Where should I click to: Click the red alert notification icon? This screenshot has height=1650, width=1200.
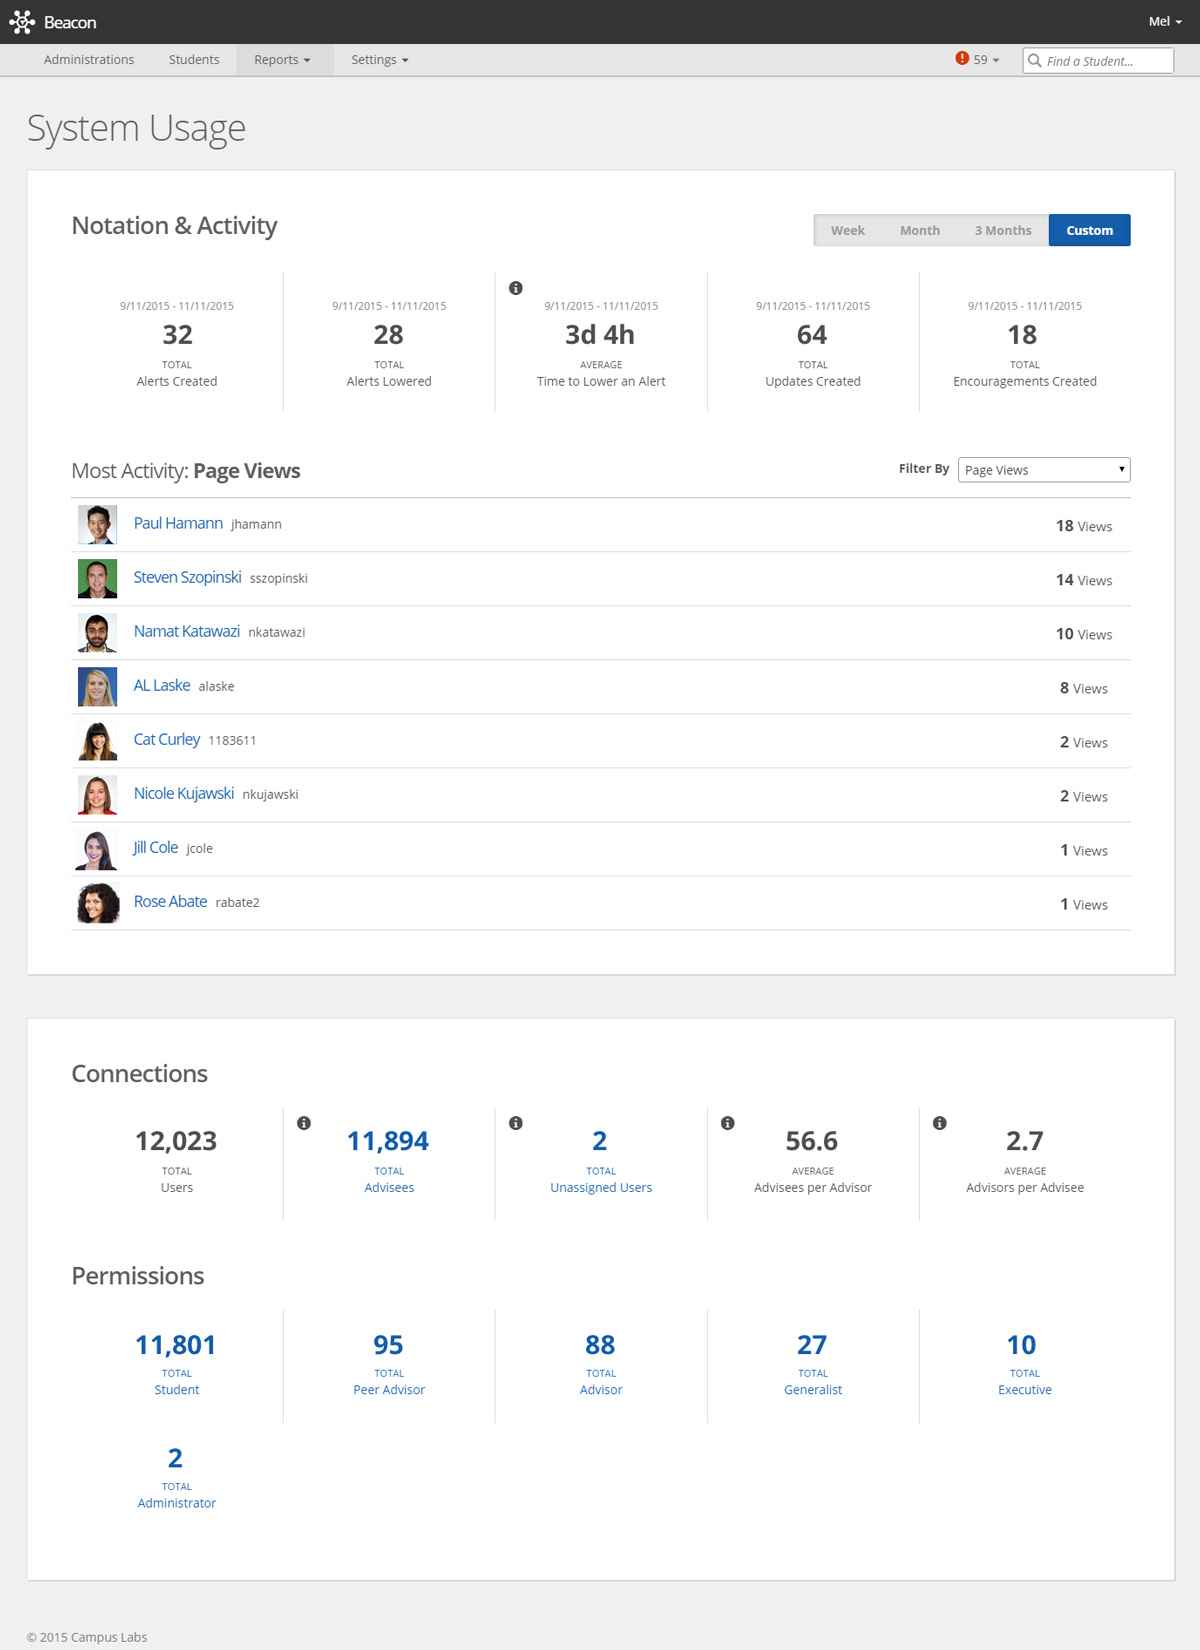(962, 59)
